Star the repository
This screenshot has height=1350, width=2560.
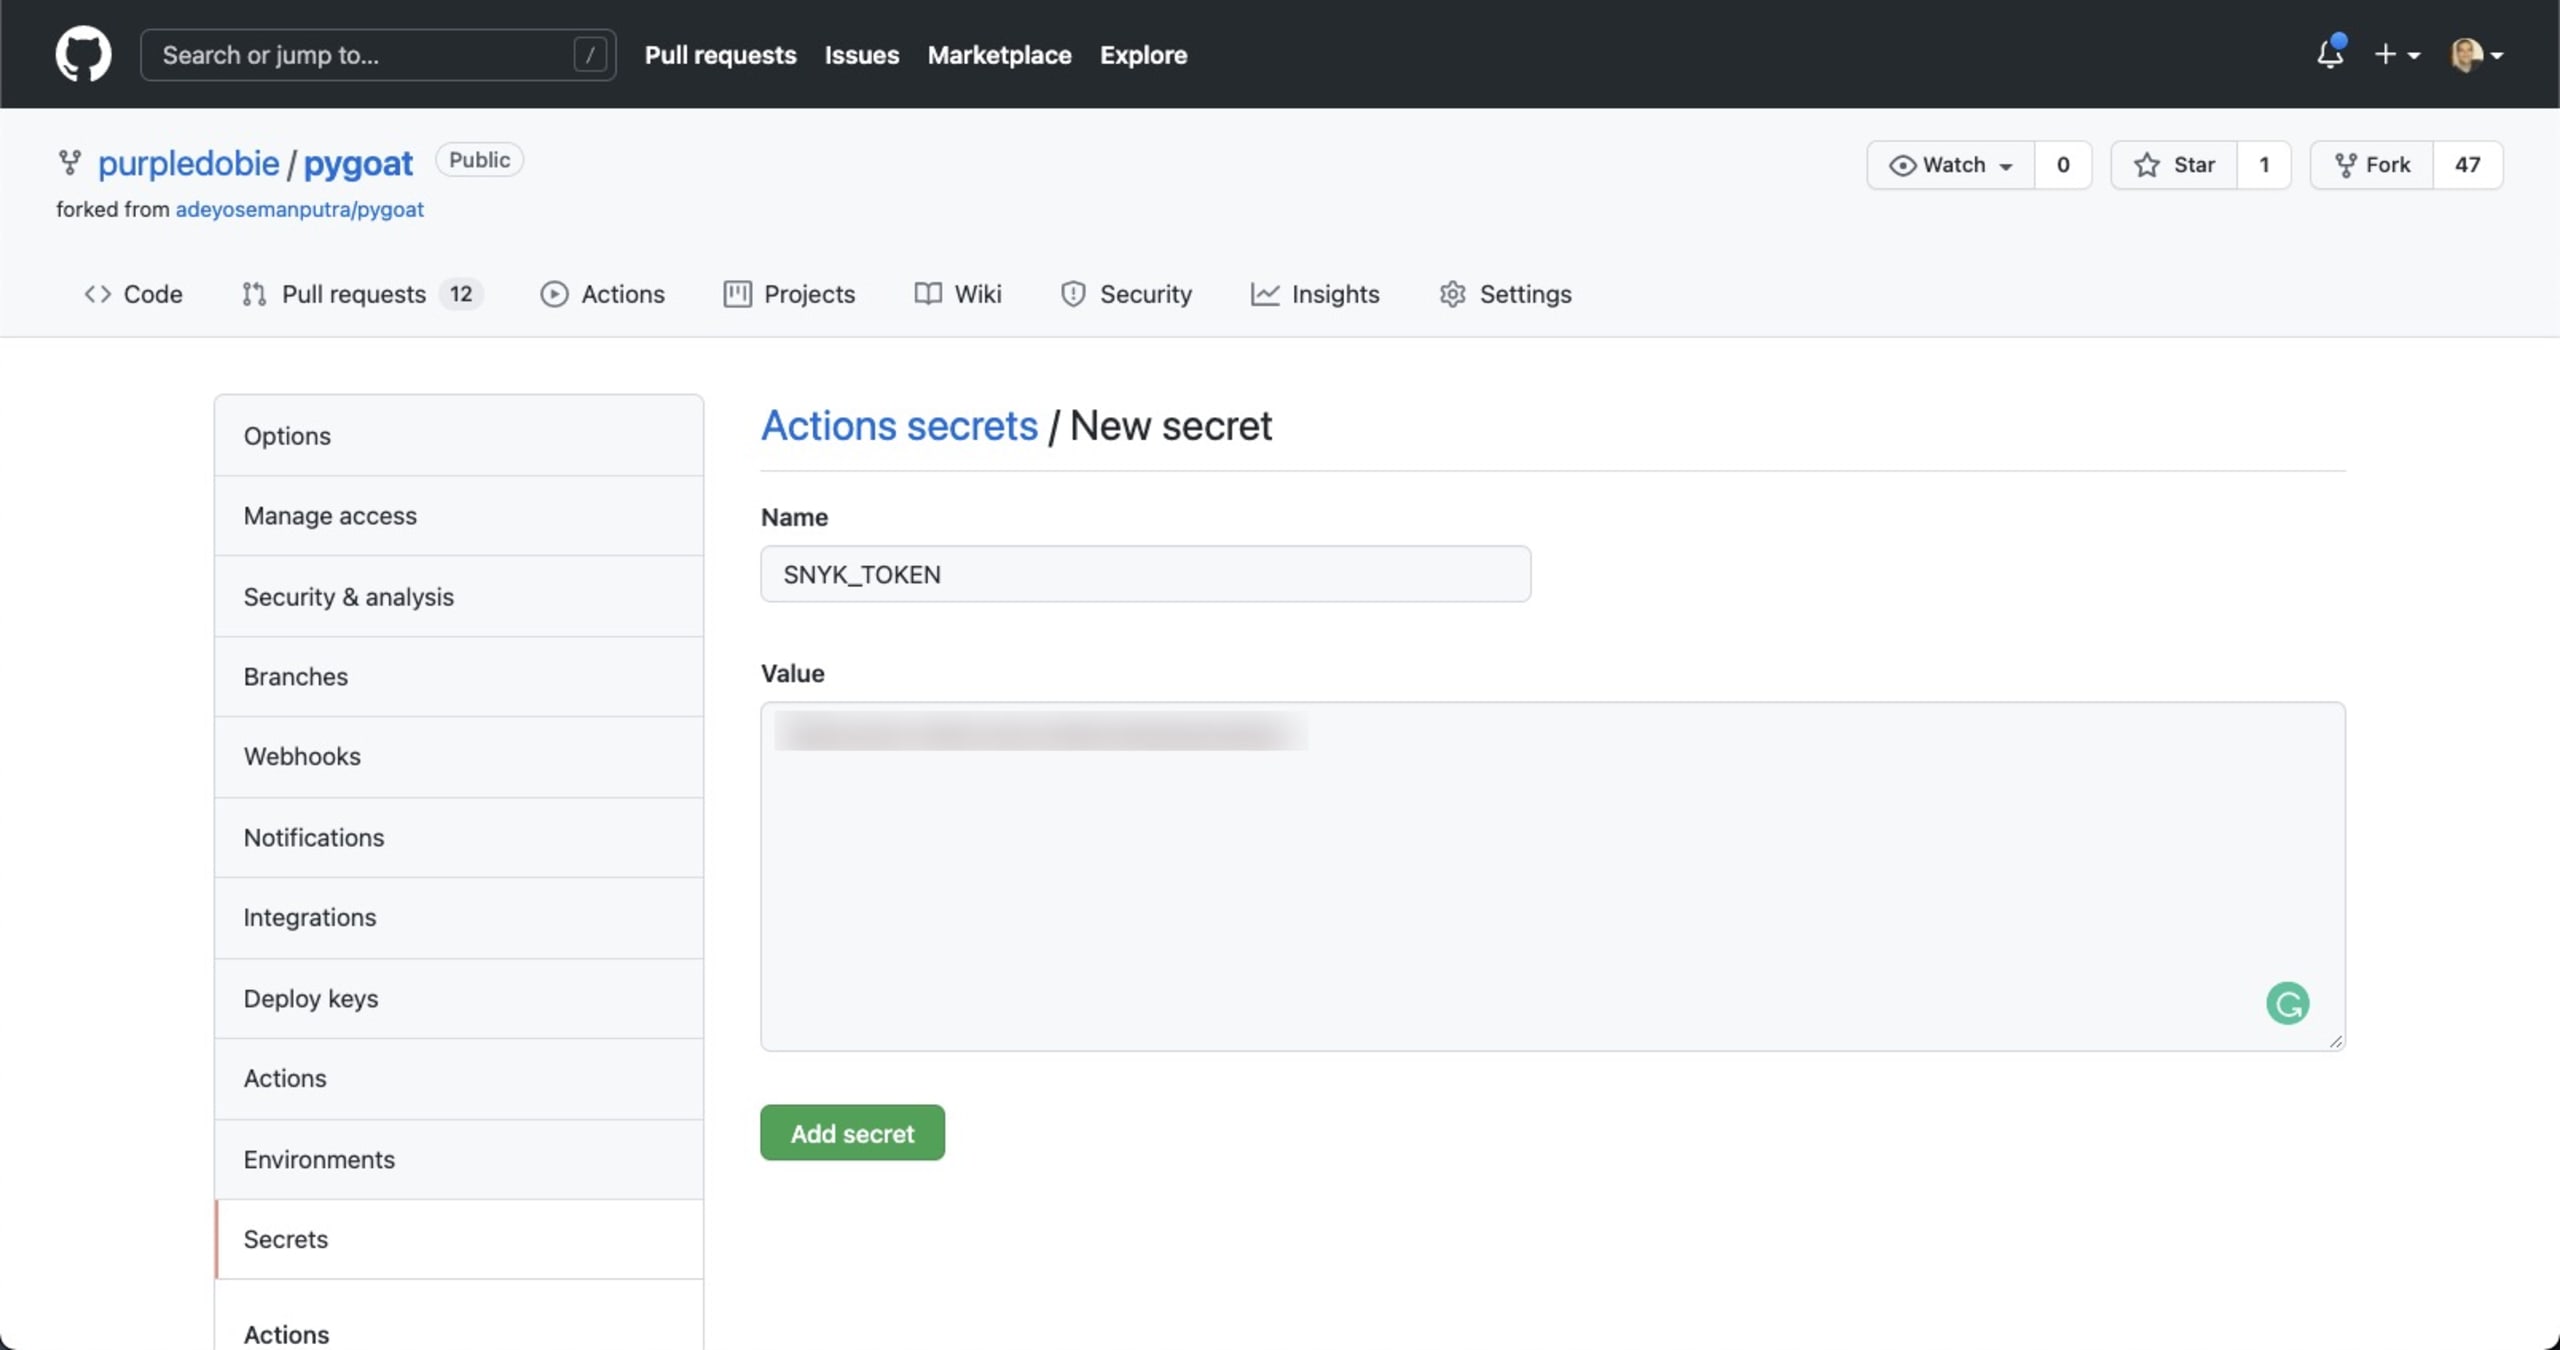coord(2174,165)
